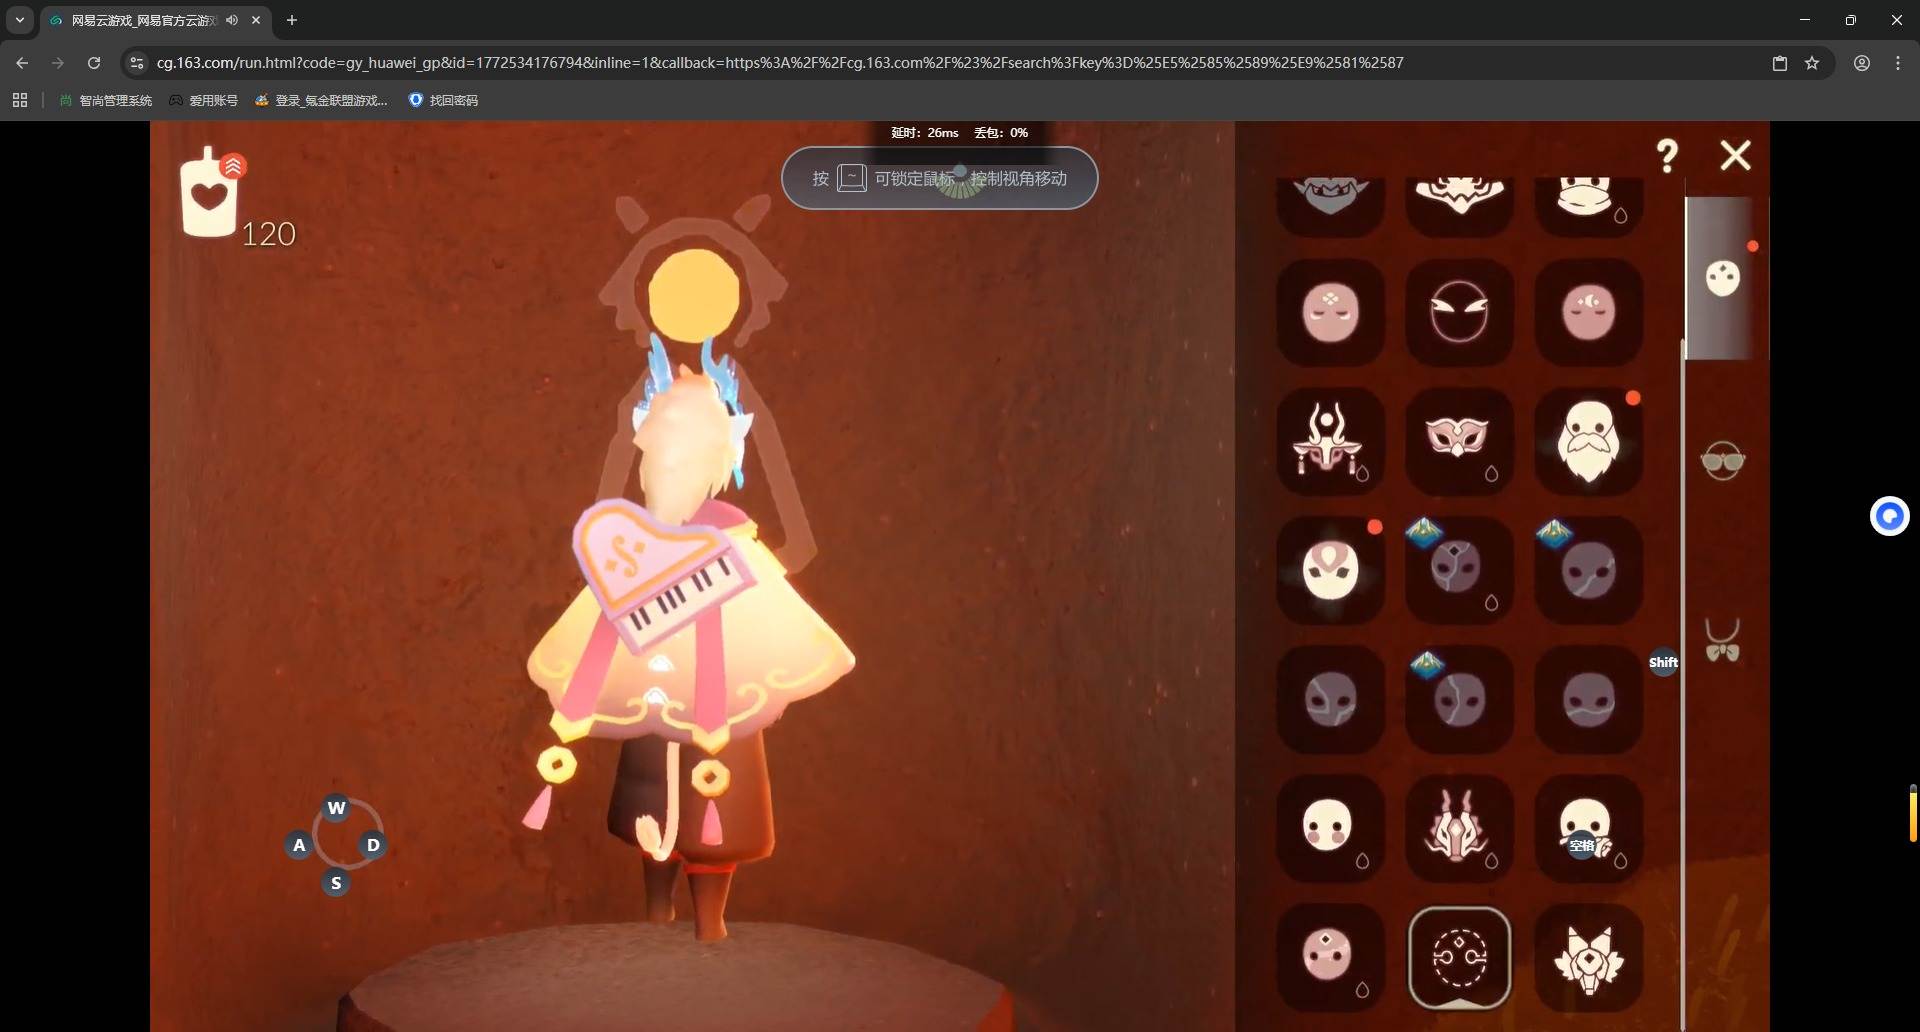Tap the on-screen A movement key
The image size is (1920, 1032).
[299, 845]
